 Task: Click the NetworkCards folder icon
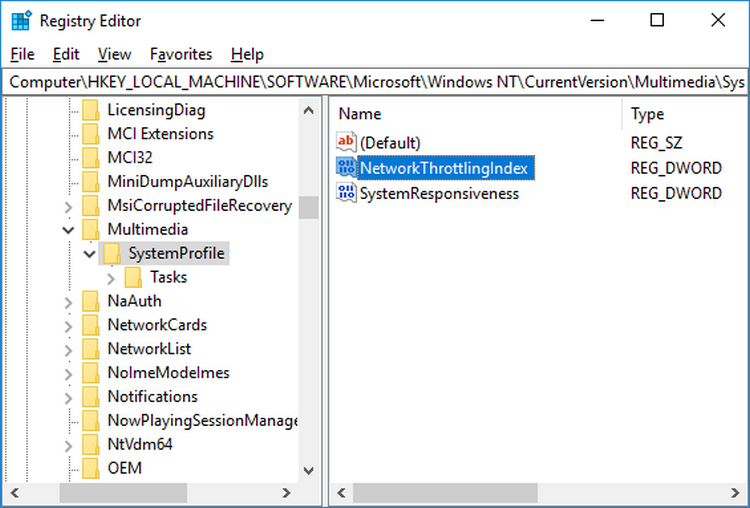click(91, 325)
